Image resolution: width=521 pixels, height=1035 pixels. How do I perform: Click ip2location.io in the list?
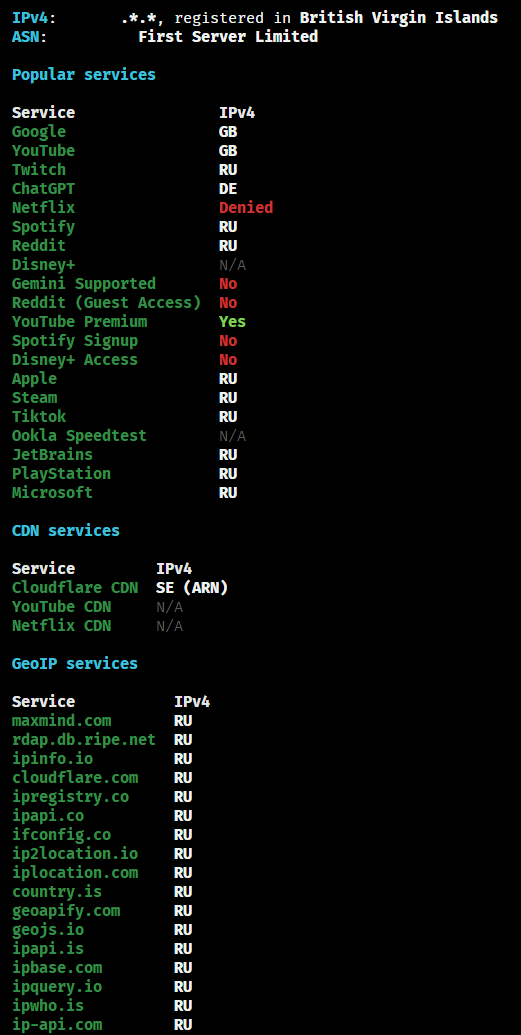pos(75,853)
